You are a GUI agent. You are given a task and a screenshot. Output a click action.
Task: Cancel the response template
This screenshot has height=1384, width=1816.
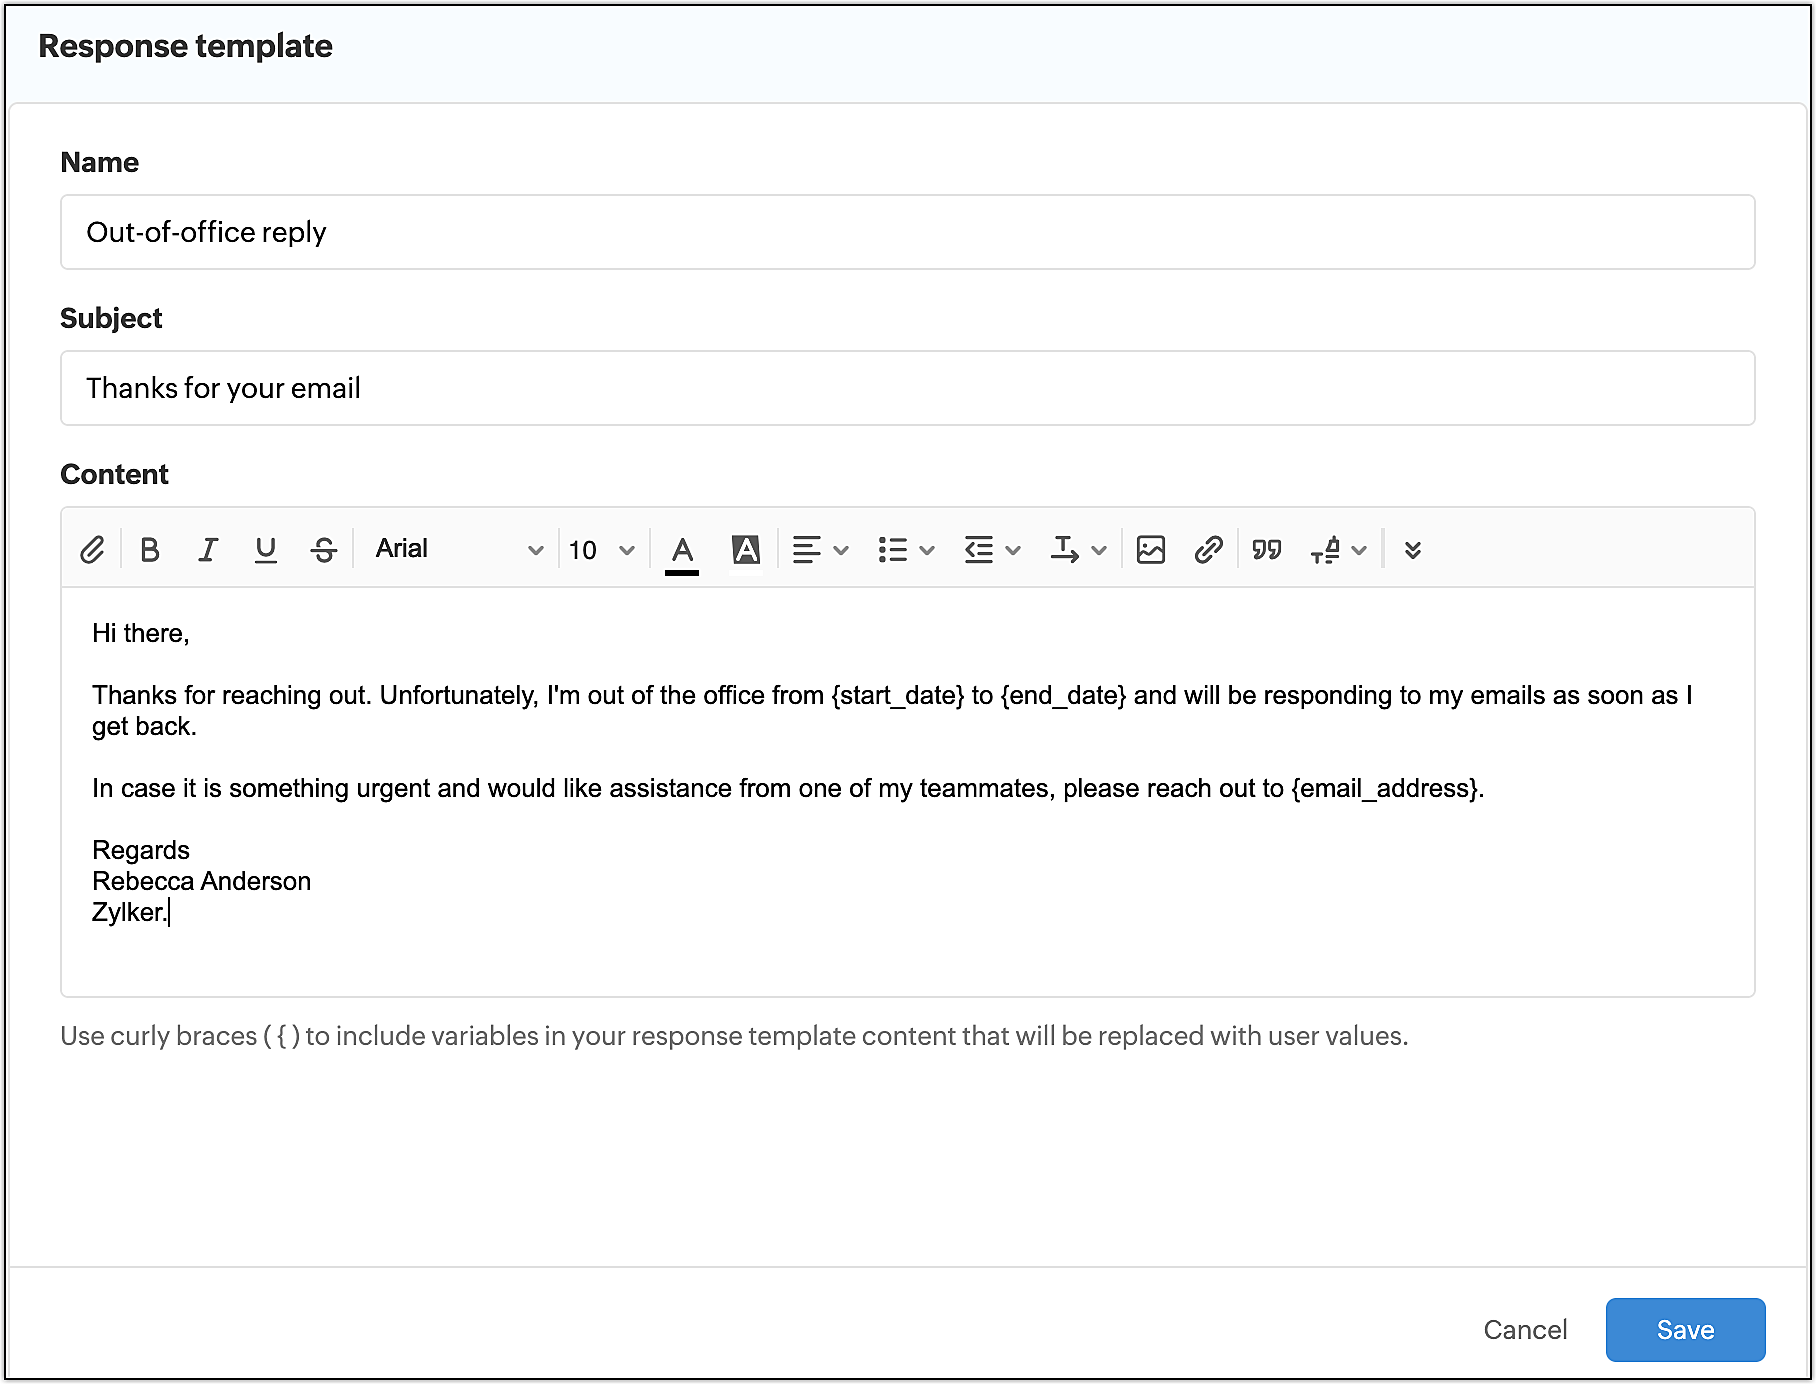[x=1525, y=1329]
